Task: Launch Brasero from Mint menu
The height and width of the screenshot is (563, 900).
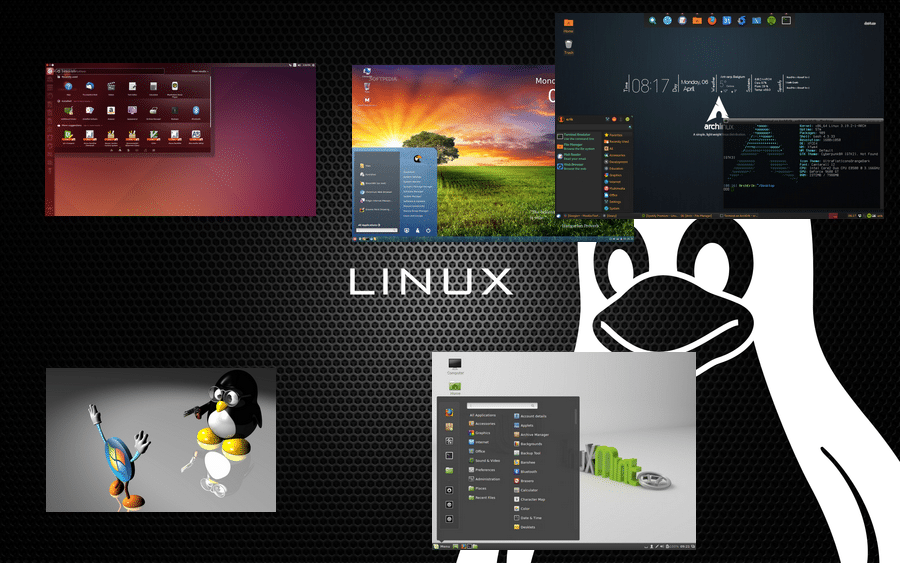Action: [x=524, y=481]
